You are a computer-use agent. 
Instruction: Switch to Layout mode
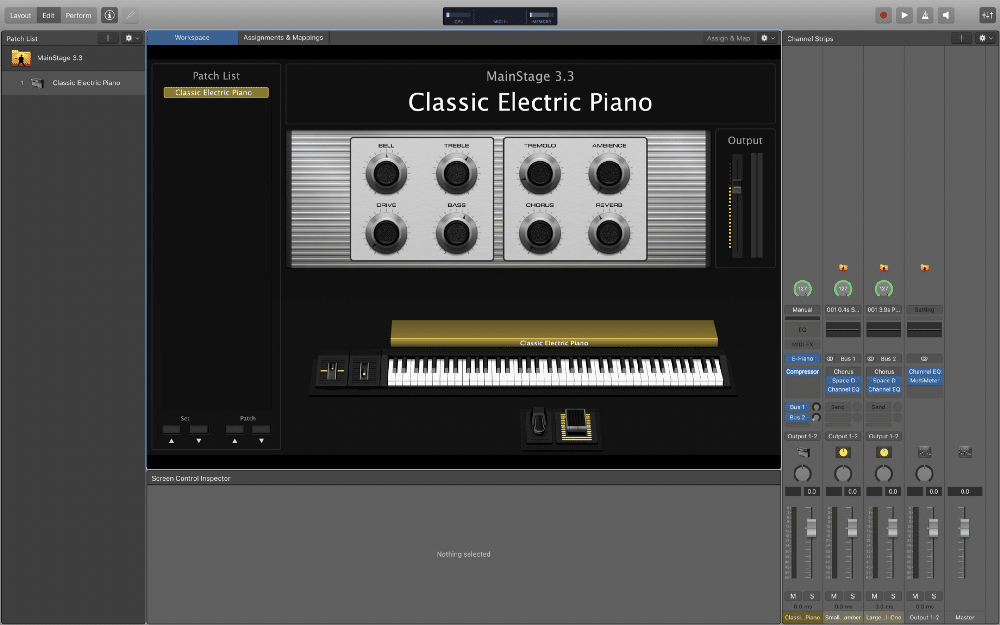tap(20, 15)
